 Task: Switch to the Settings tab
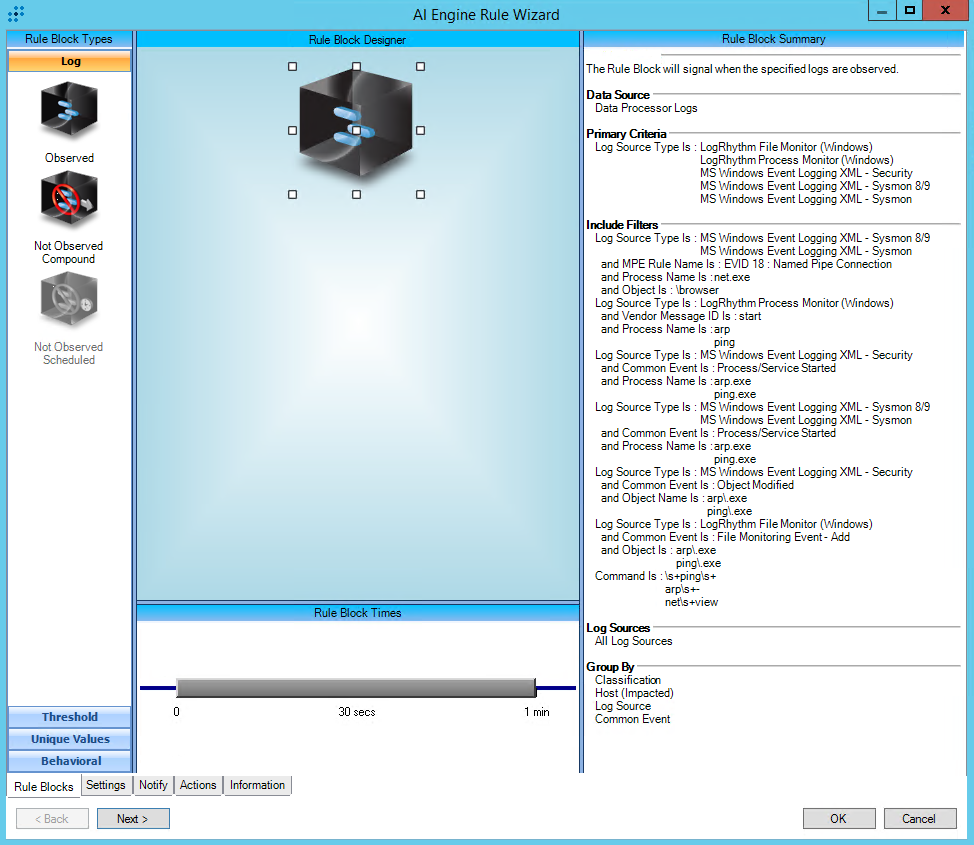(106, 785)
